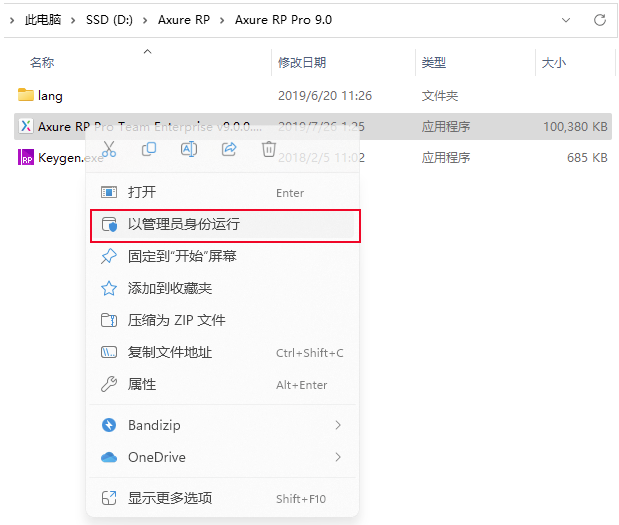The image size is (619, 525).
Task: Select the Keygen.exe file name
Action: coord(71,158)
